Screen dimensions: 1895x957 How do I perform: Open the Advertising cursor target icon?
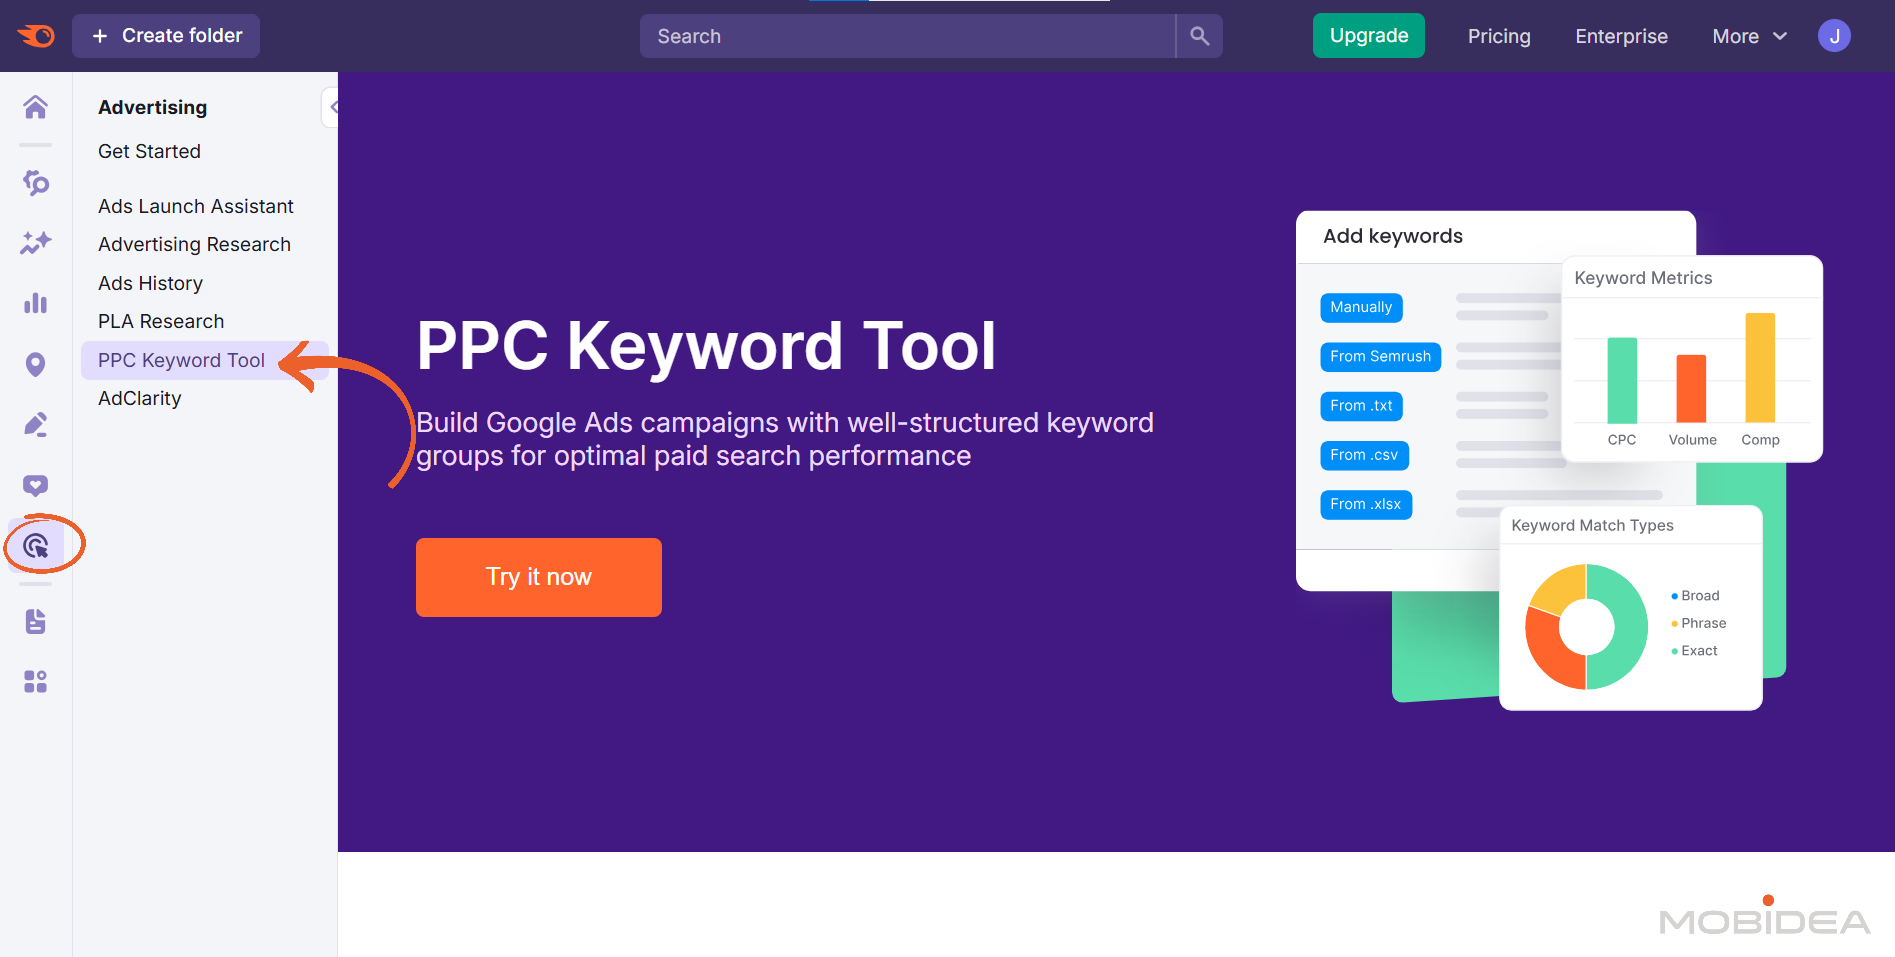pos(36,546)
